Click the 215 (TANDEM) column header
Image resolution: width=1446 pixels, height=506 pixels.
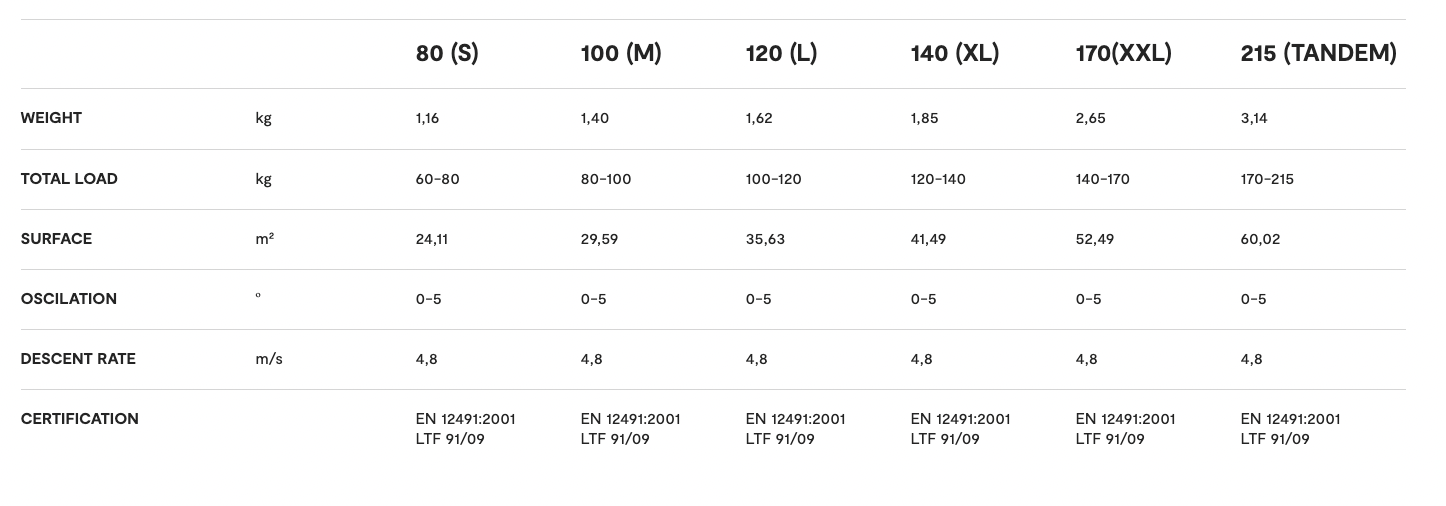coord(1318,54)
